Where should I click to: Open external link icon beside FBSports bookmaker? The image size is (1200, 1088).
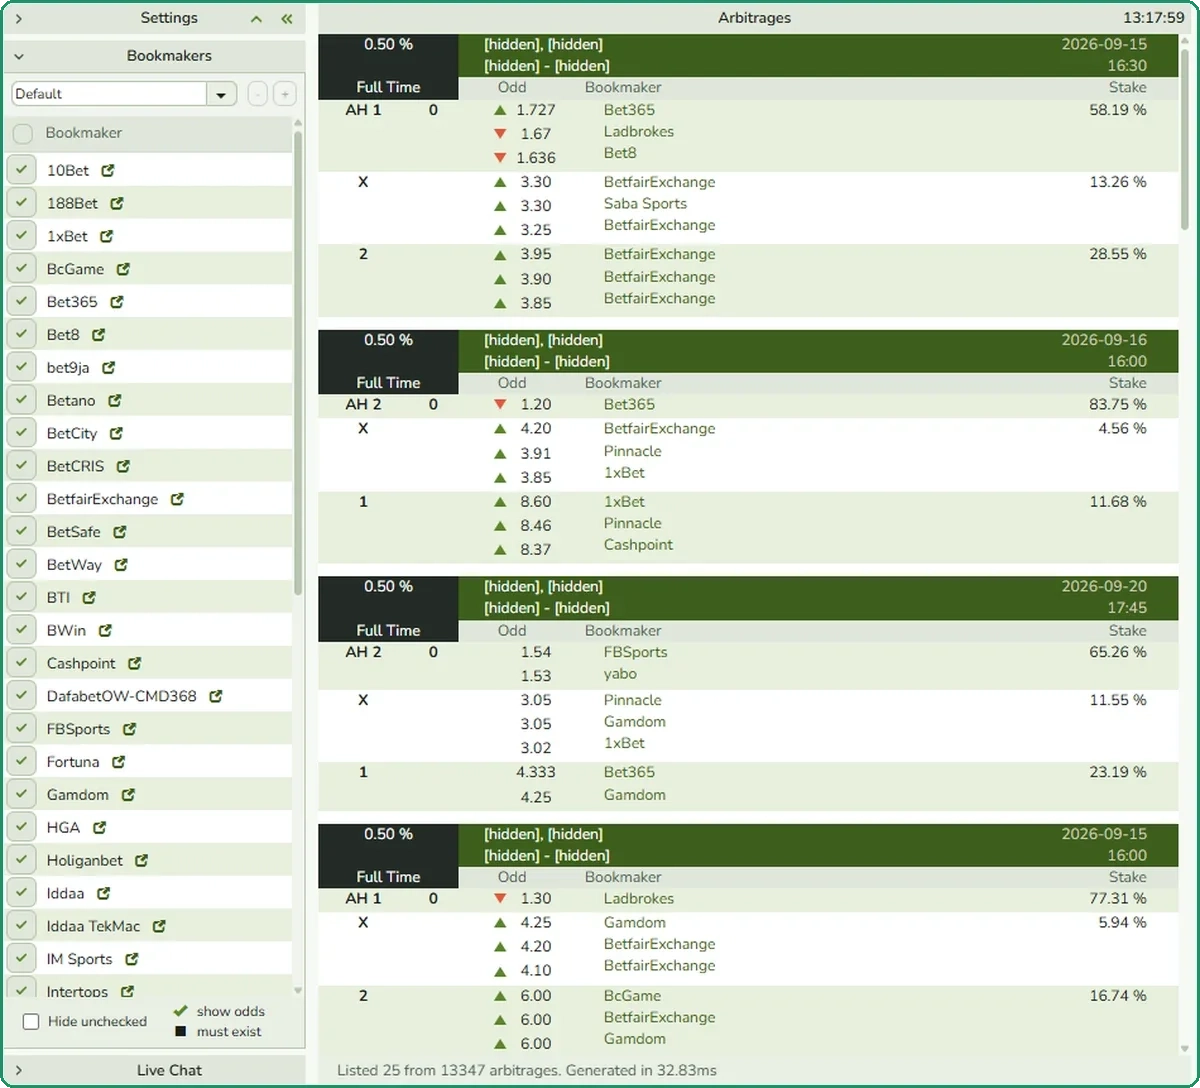[129, 728]
